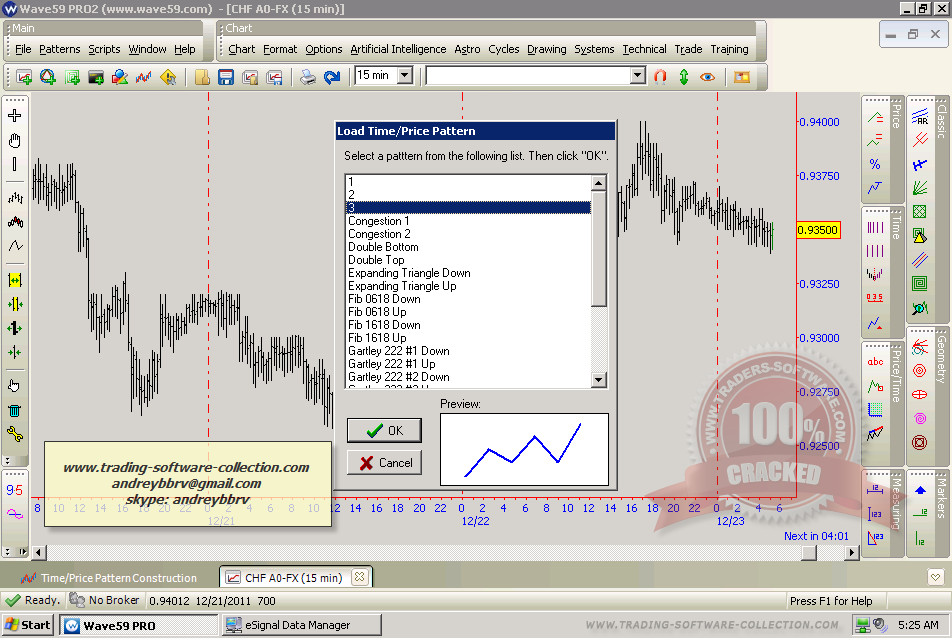
Task: Click the blue floppy disk save icon
Action: pos(226,76)
